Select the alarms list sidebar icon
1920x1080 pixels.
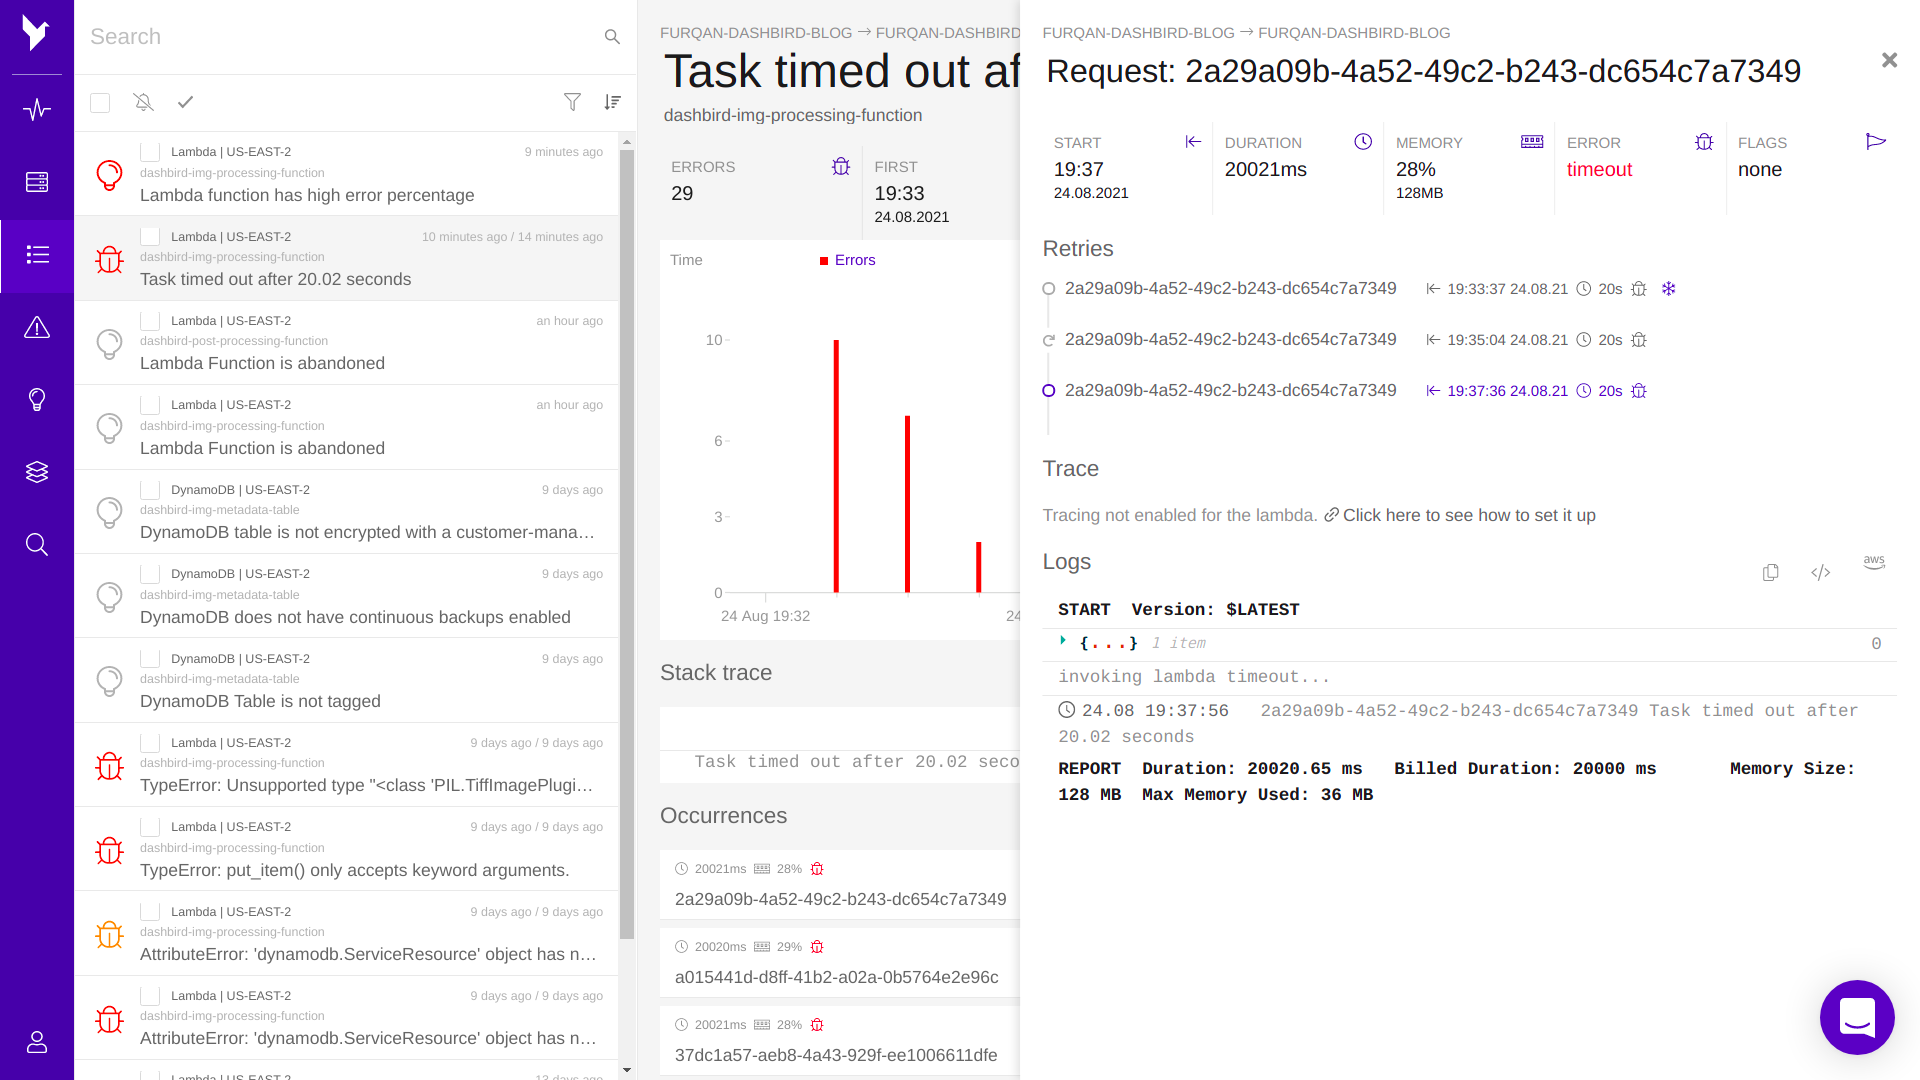pyautogui.click(x=37, y=255)
